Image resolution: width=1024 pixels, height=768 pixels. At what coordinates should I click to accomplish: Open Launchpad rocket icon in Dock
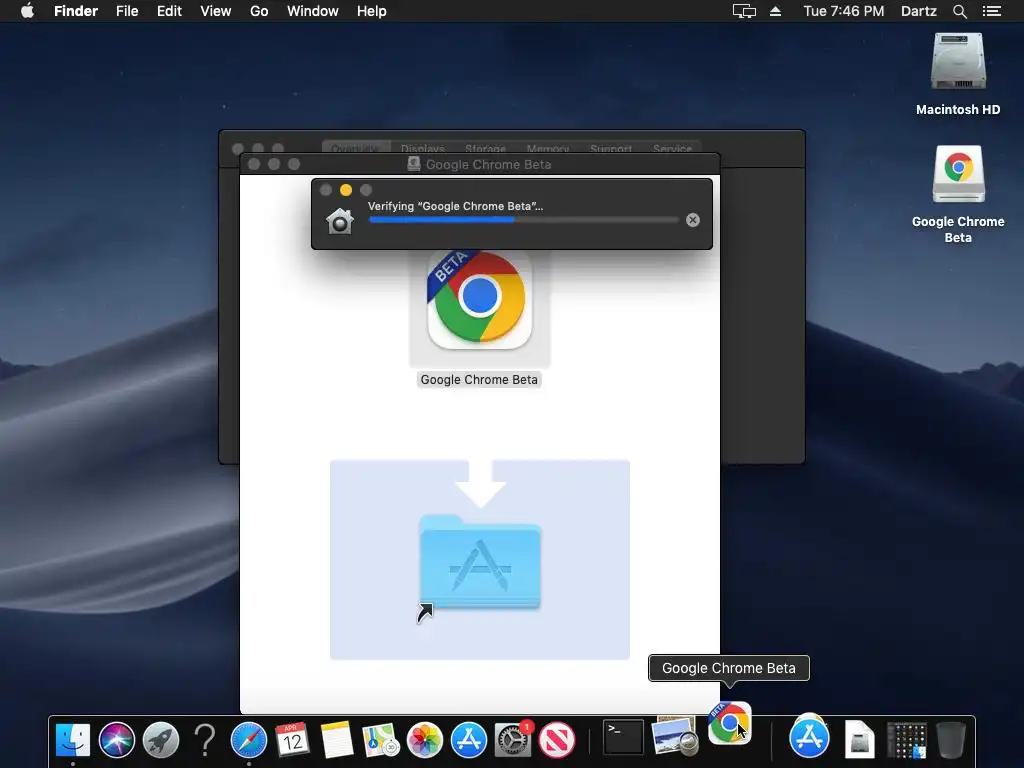[x=161, y=741]
